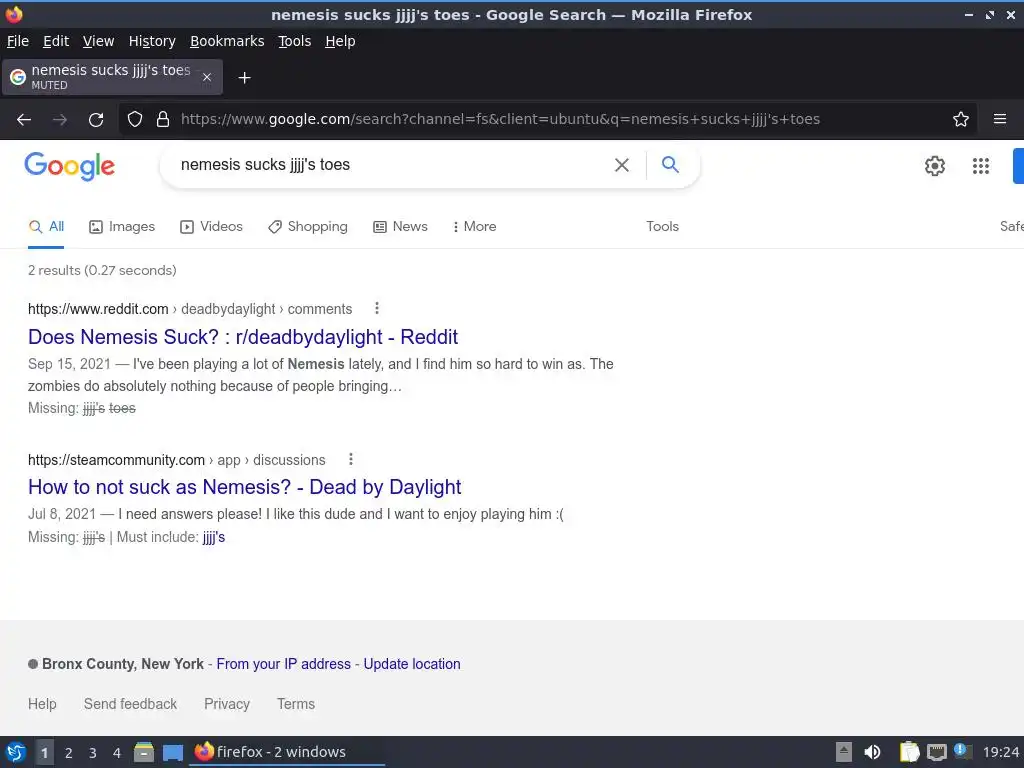Image resolution: width=1024 pixels, height=768 pixels.
Task: Go to the Google logo homepage
Action: 69,166
